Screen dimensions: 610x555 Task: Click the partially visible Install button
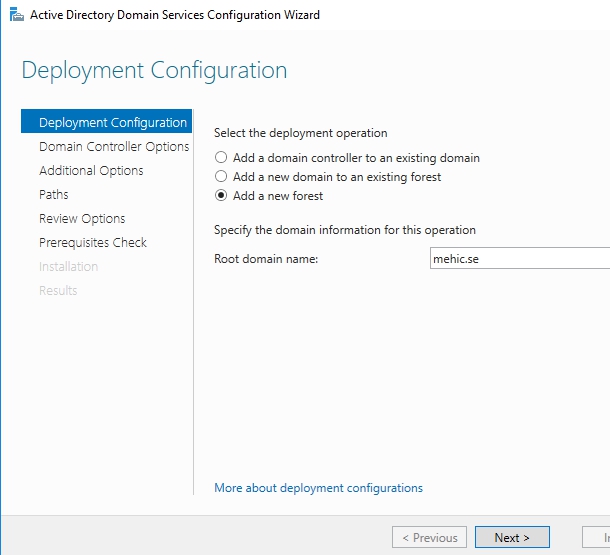(x=597, y=538)
